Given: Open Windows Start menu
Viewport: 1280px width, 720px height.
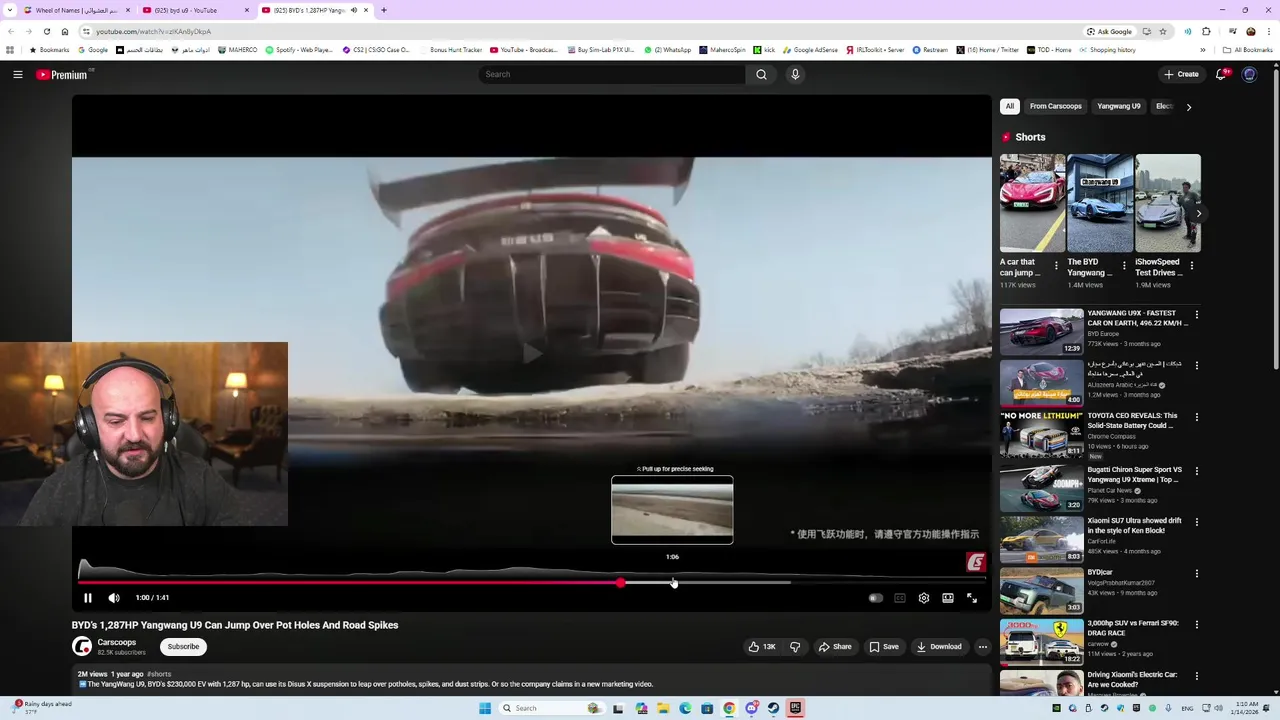Looking at the screenshot, I should [x=485, y=708].
